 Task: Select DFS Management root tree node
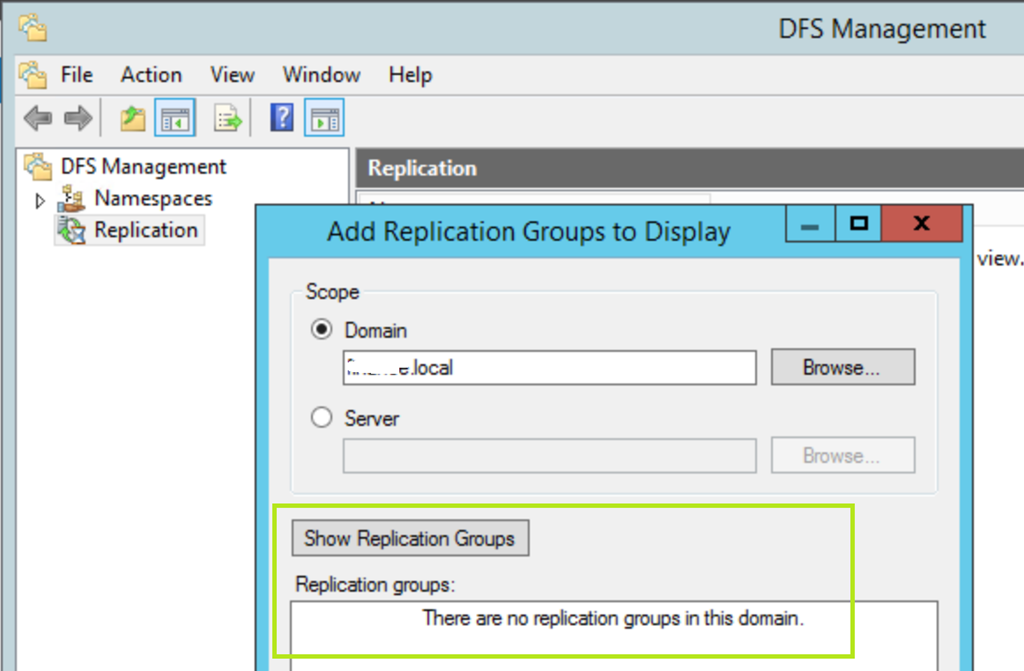tap(143, 166)
